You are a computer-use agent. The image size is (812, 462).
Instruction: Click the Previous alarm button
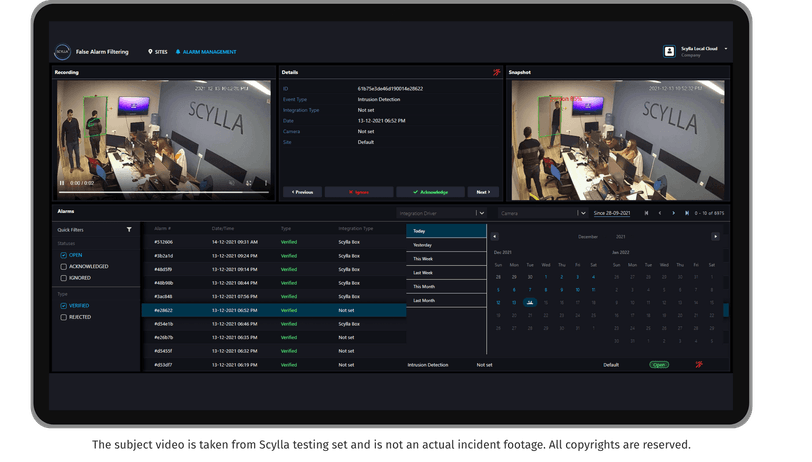[x=302, y=192]
